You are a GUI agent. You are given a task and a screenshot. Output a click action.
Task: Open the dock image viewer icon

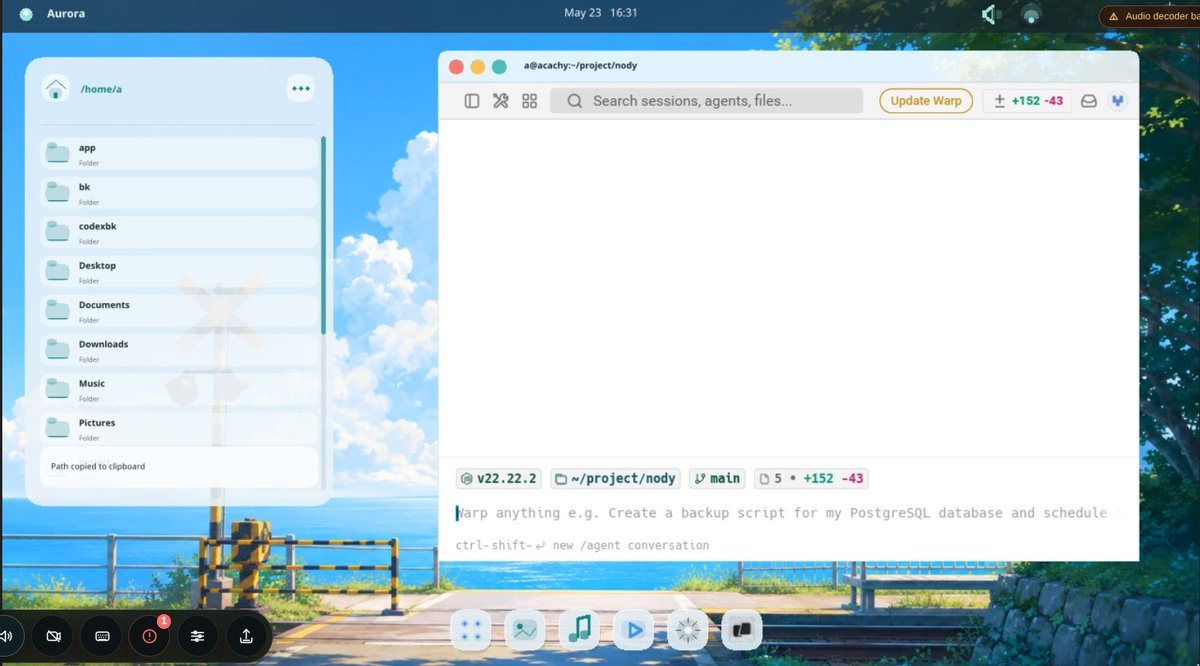coord(525,630)
